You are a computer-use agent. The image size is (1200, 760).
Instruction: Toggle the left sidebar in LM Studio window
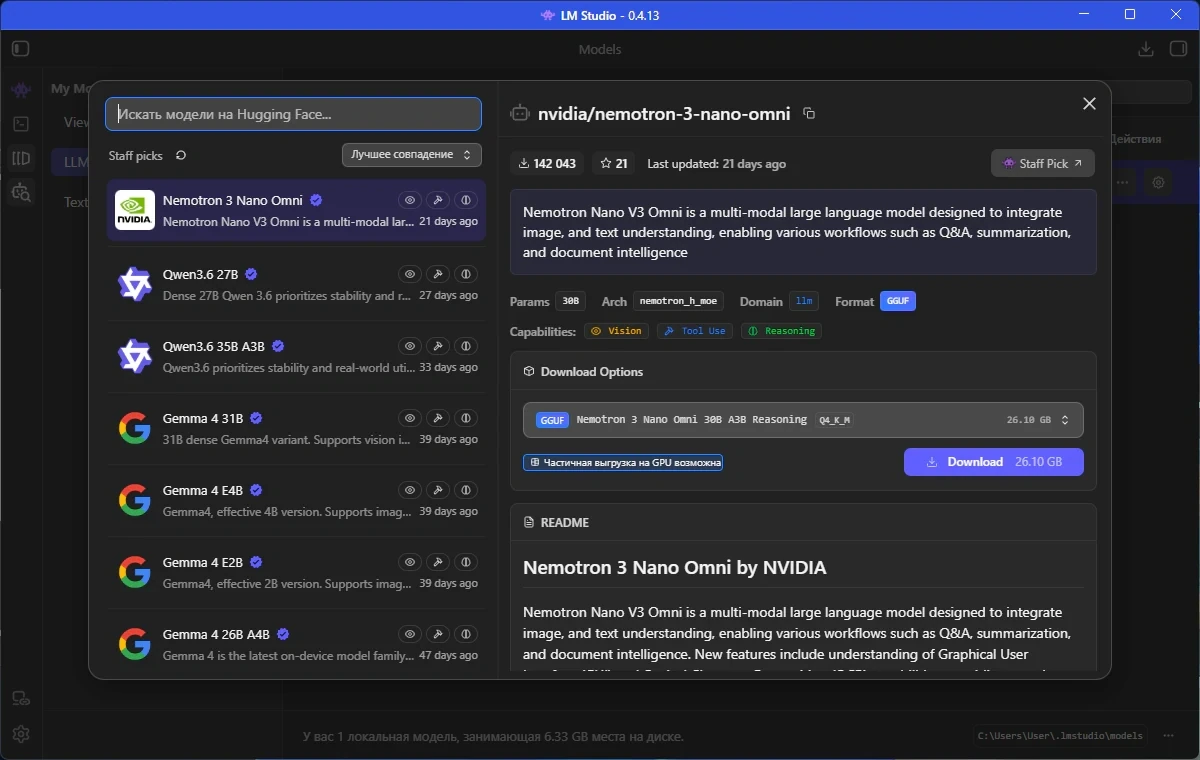coord(21,49)
